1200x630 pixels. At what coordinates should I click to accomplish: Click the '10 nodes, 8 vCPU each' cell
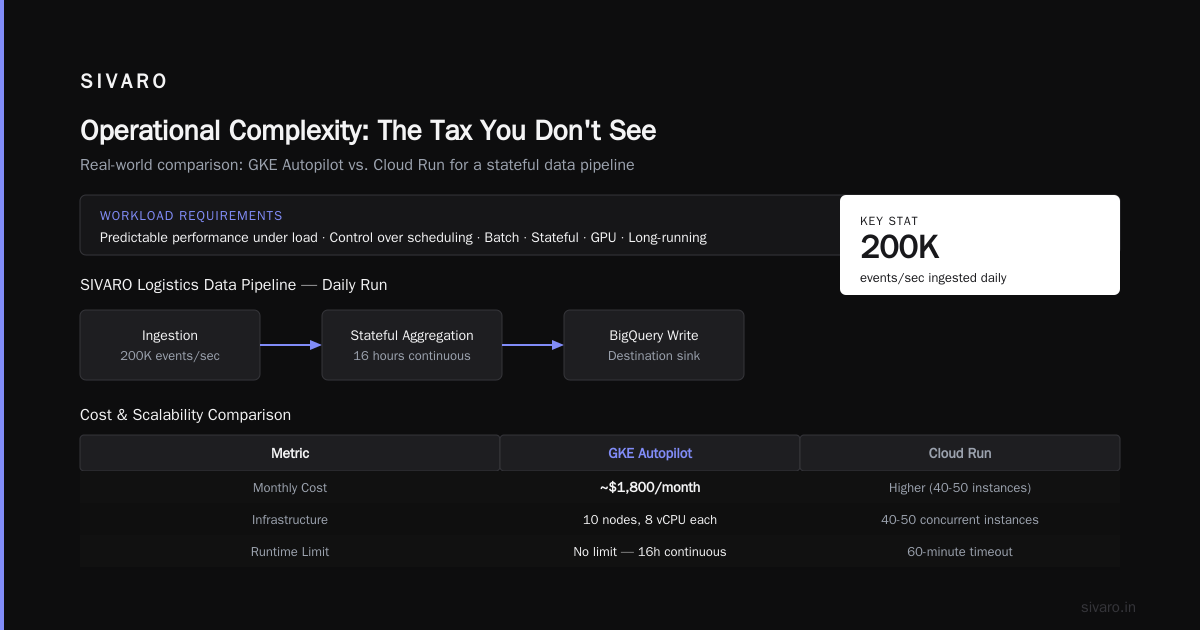pyautogui.click(x=650, y=520)
